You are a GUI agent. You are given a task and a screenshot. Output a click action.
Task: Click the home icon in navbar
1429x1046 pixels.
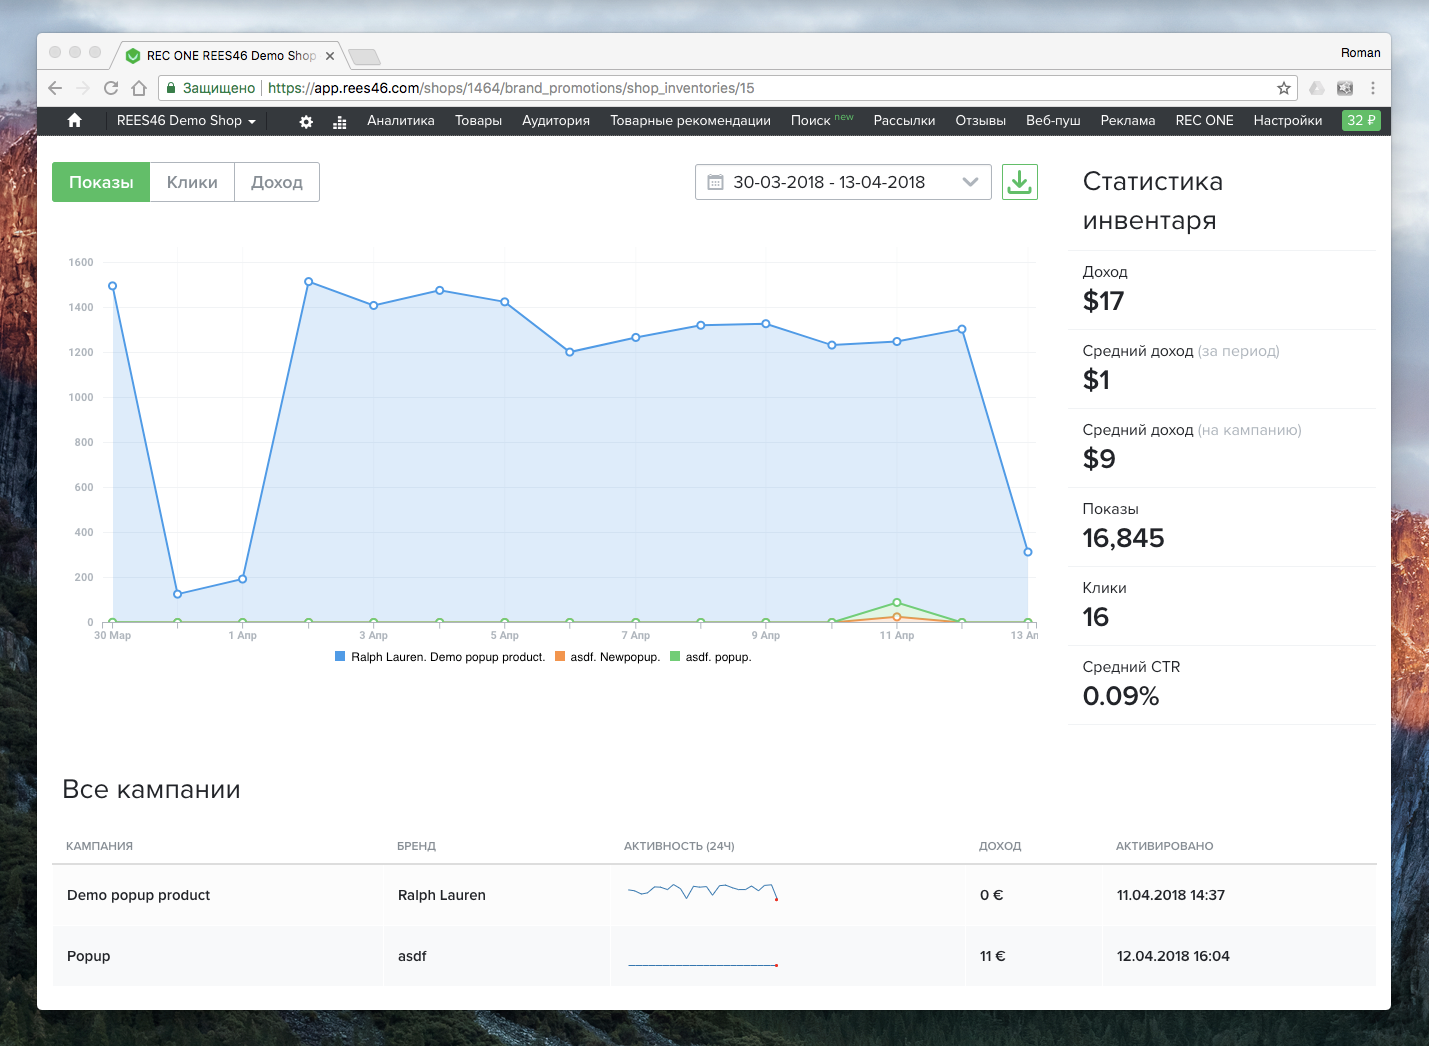[x=74, y=121]
